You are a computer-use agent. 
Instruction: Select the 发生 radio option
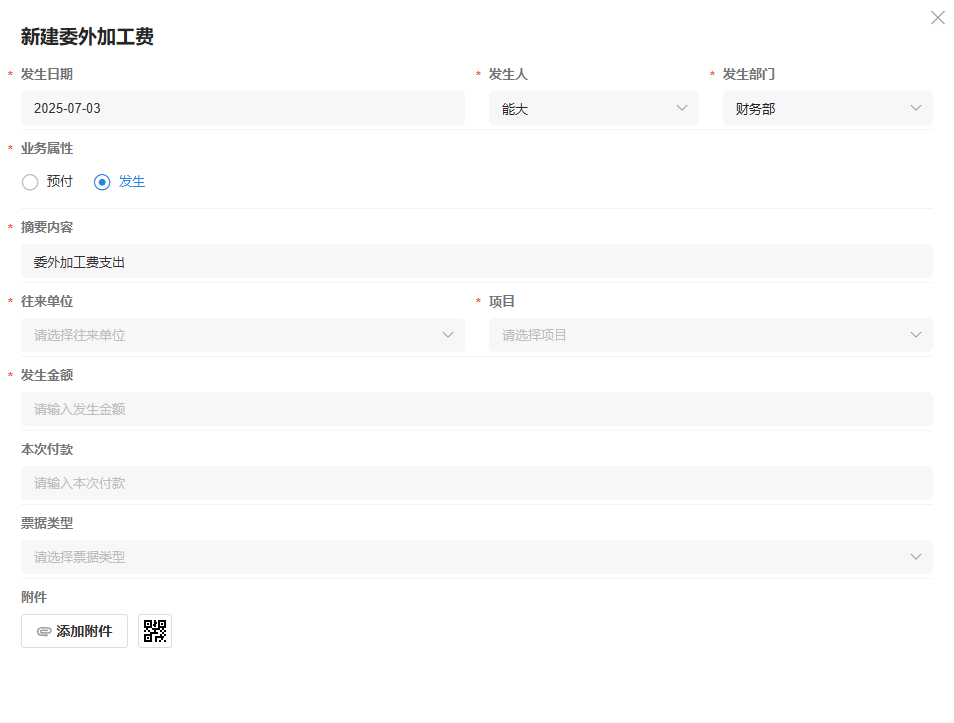(x=102, y=182)
